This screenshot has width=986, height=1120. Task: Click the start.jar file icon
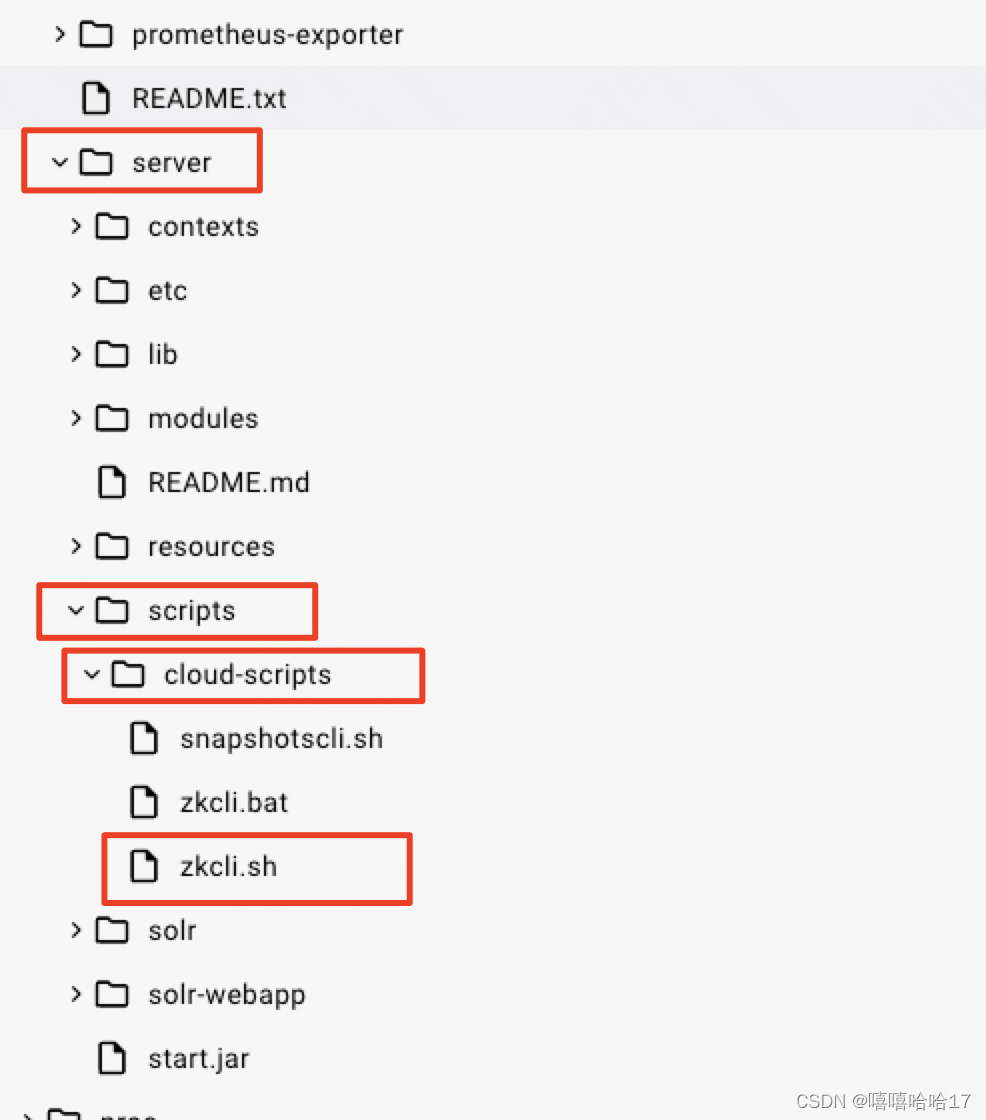pyautogui.click(x=111, y=1058)
